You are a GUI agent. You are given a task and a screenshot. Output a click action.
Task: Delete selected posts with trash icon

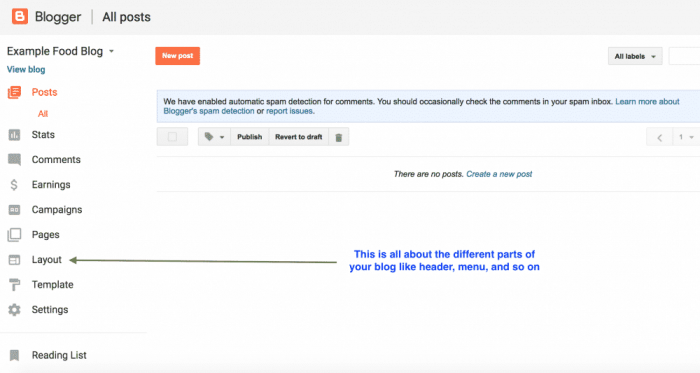(x=339, y=137)
